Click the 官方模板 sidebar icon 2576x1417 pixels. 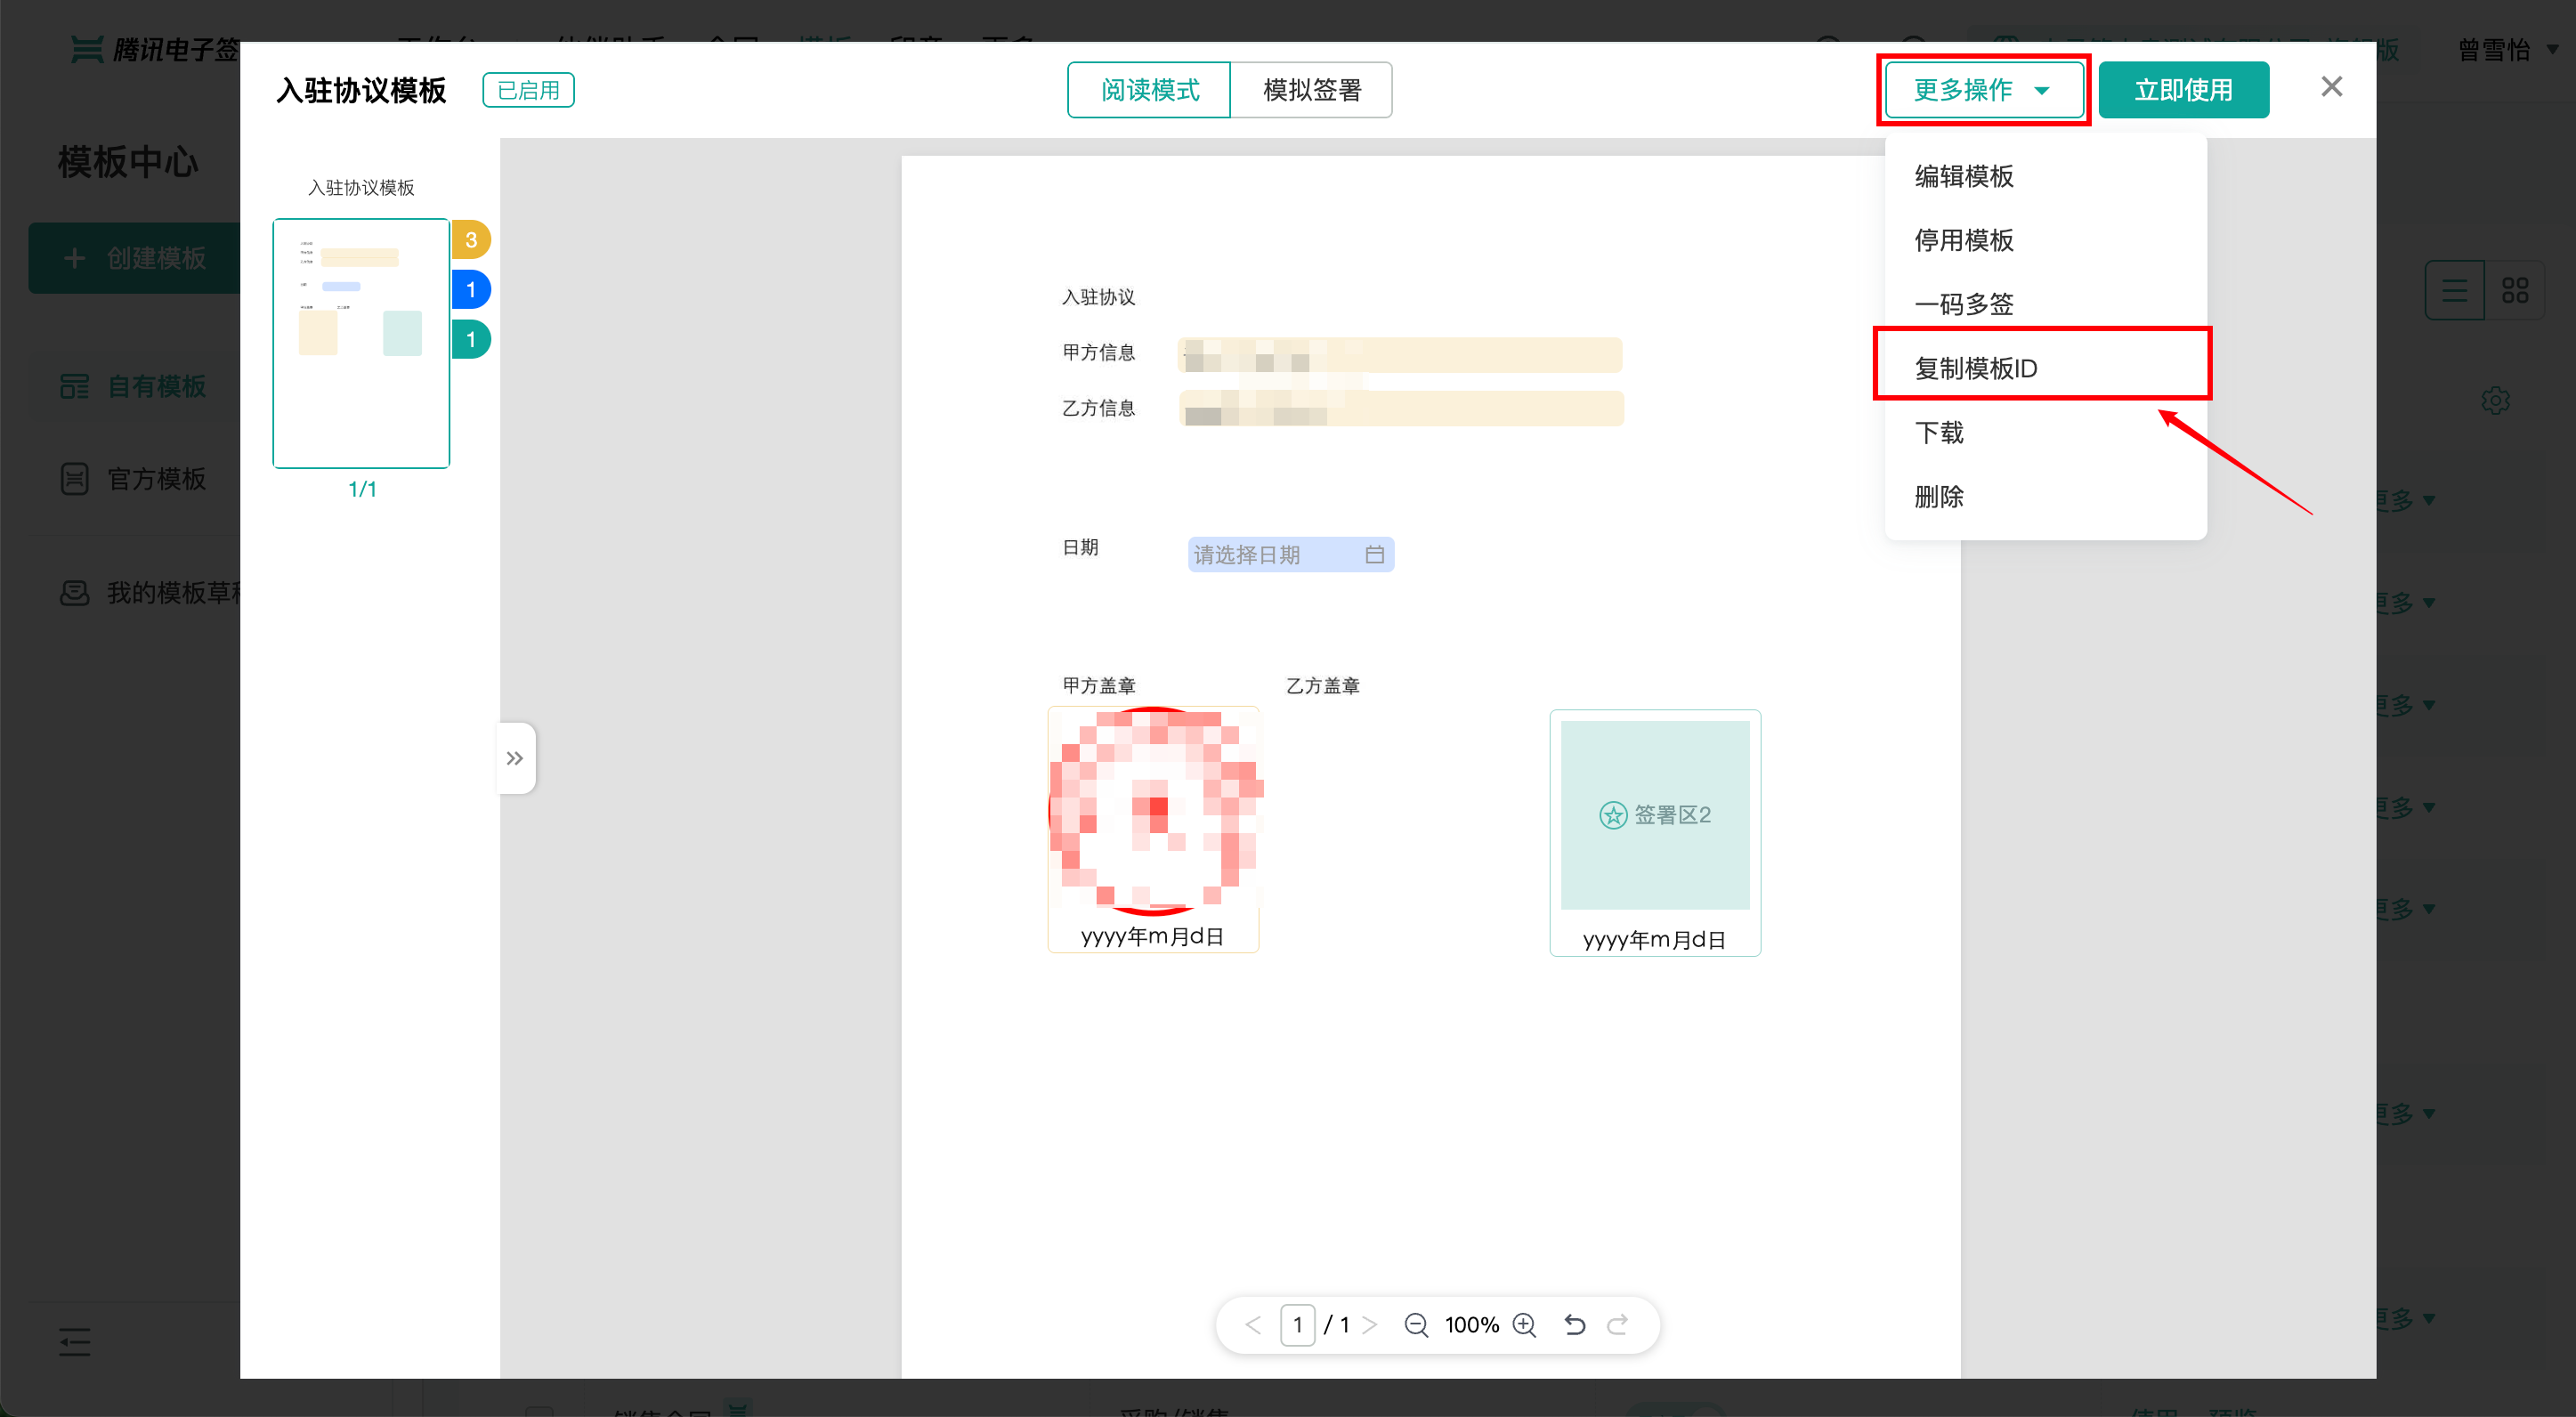tap(74, 479)
